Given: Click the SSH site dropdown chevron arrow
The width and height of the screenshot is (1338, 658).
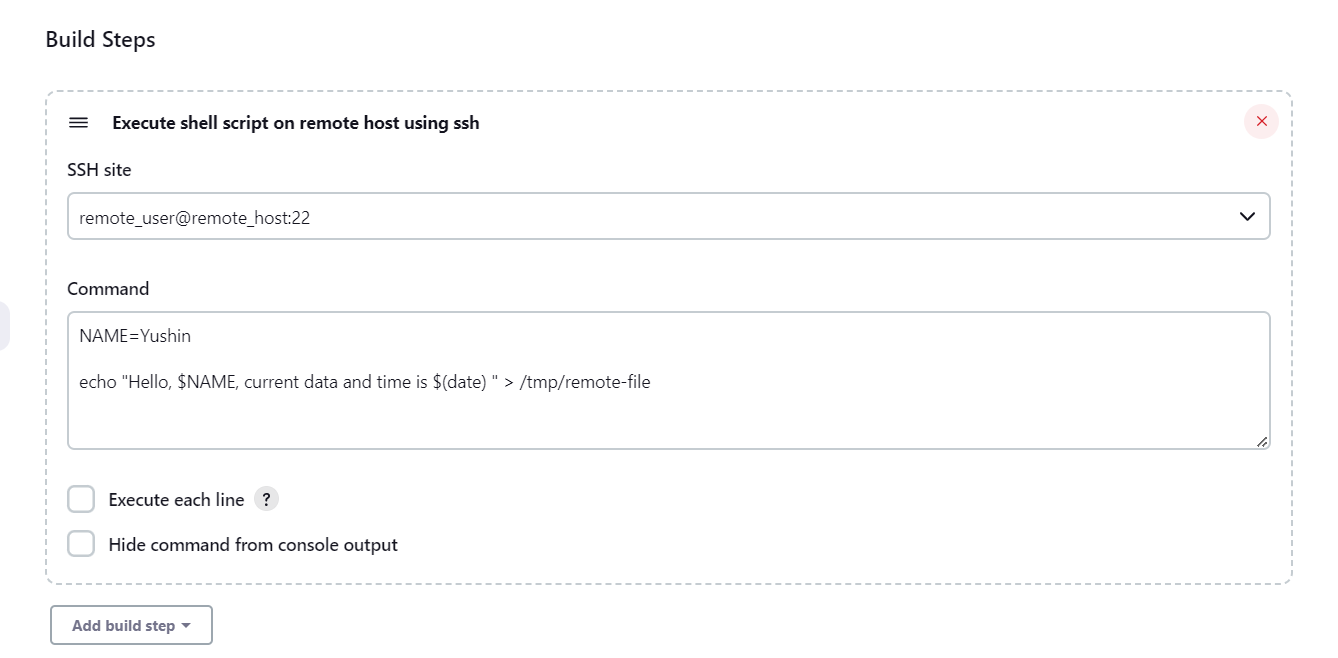Looking at the screenshot, I should coord(1247,217).
